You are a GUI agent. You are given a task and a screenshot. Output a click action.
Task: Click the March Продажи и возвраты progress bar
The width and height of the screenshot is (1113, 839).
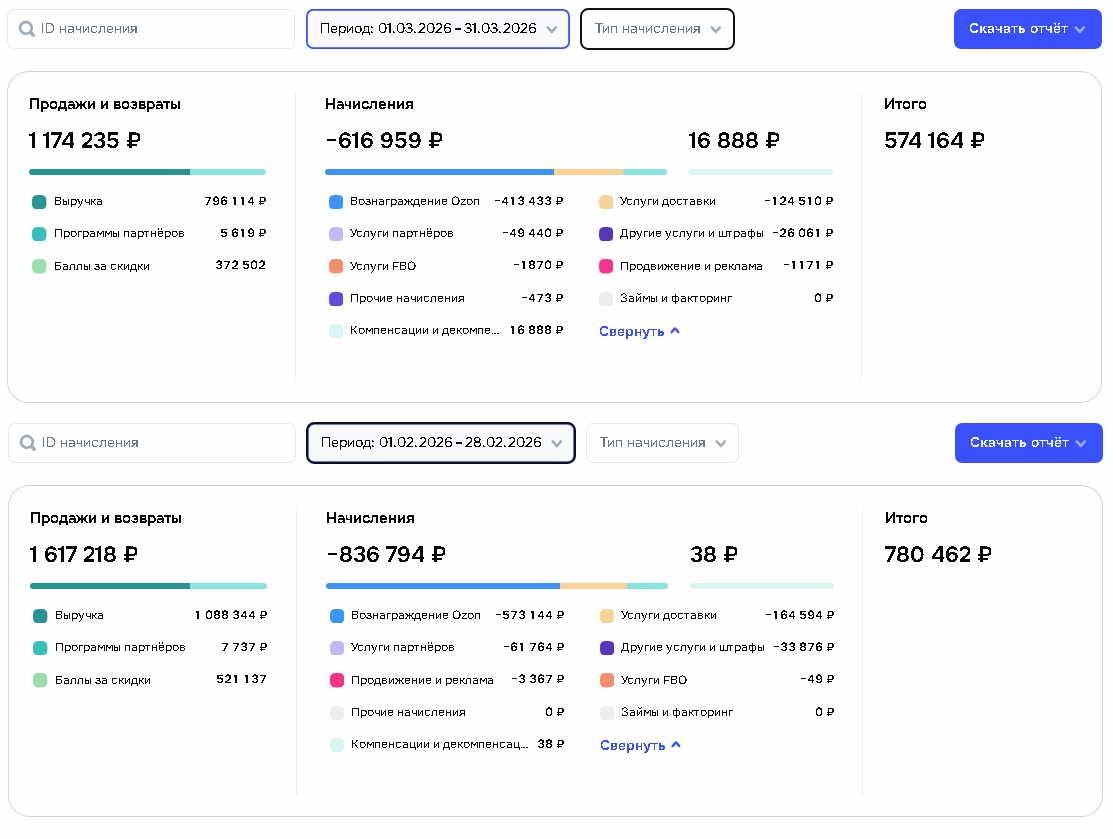[148, 172]
